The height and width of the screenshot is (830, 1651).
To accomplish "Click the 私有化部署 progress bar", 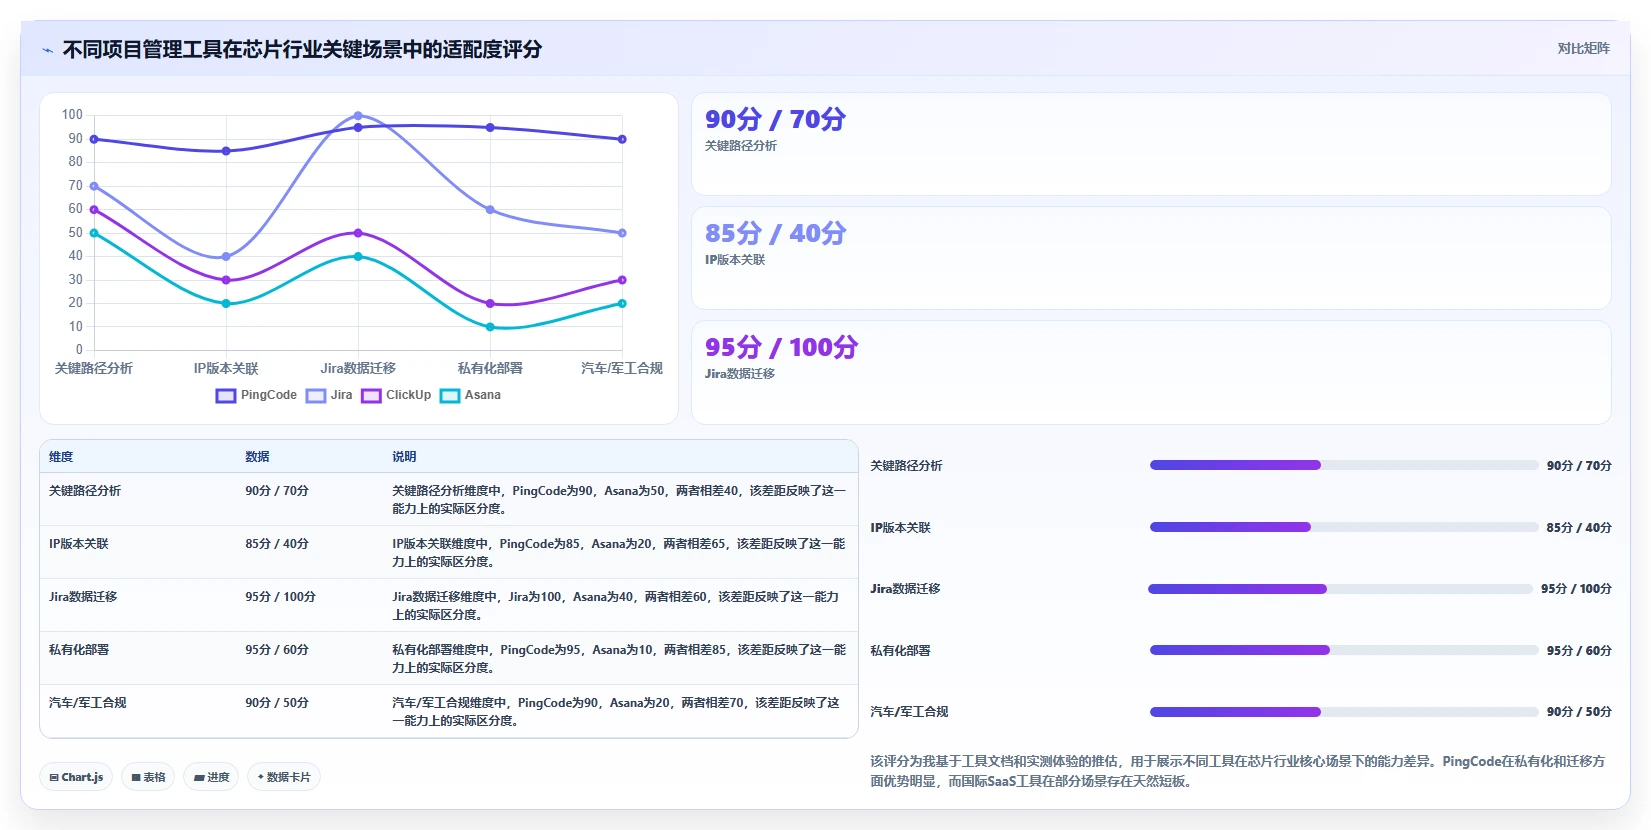I will pos(1344,650).
